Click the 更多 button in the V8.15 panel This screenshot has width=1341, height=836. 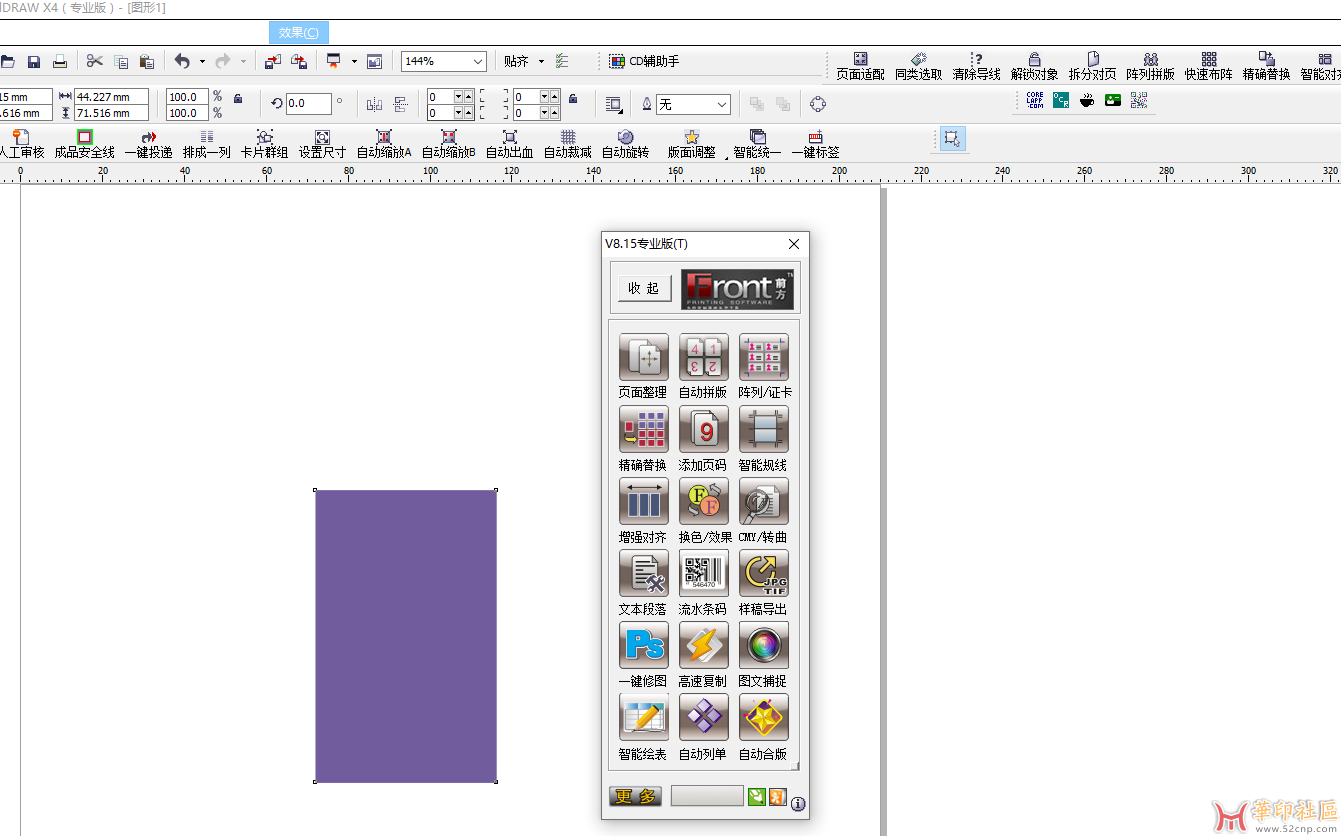tap(635, 796)
